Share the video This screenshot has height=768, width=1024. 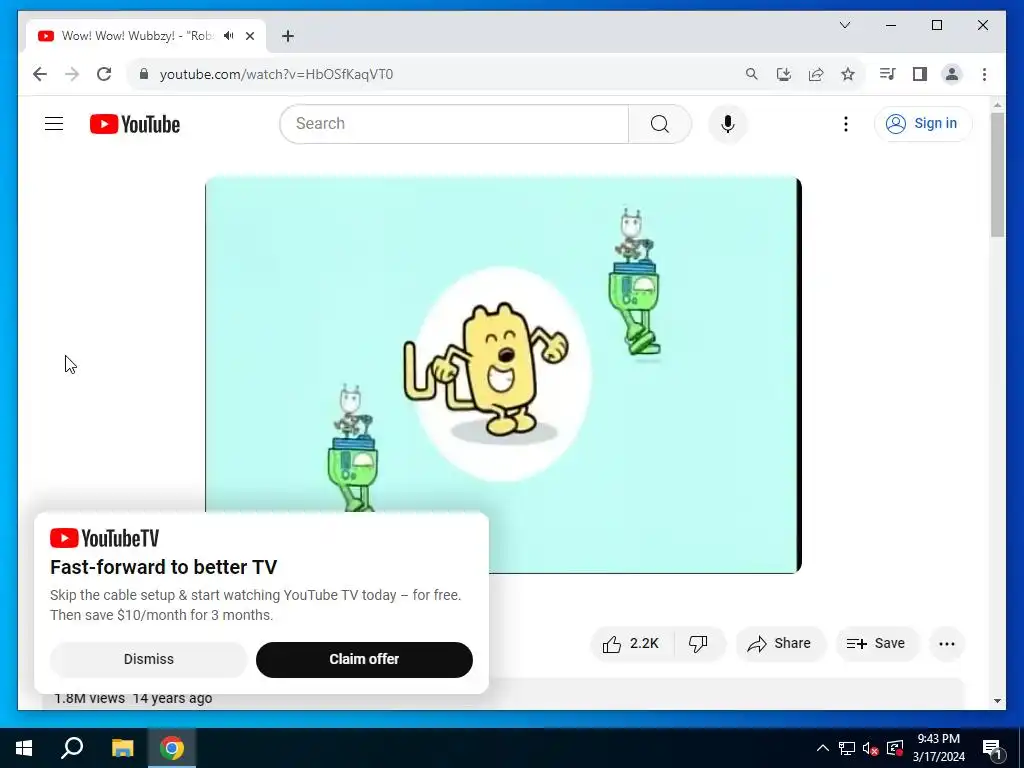pos(780,644)
